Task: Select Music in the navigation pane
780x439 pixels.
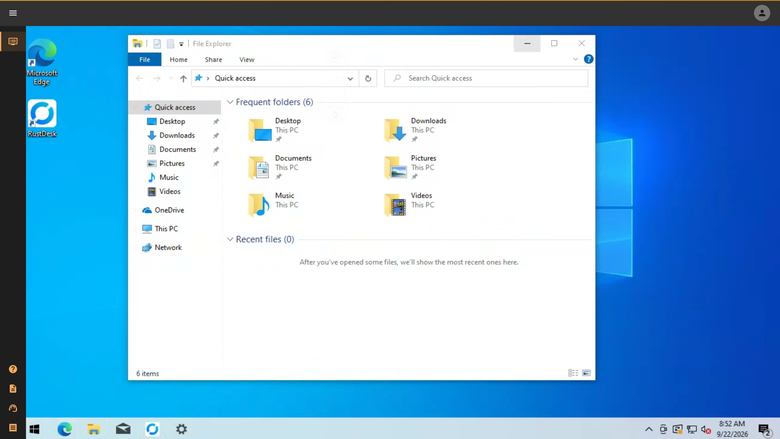Action: [x=169, y=177]
